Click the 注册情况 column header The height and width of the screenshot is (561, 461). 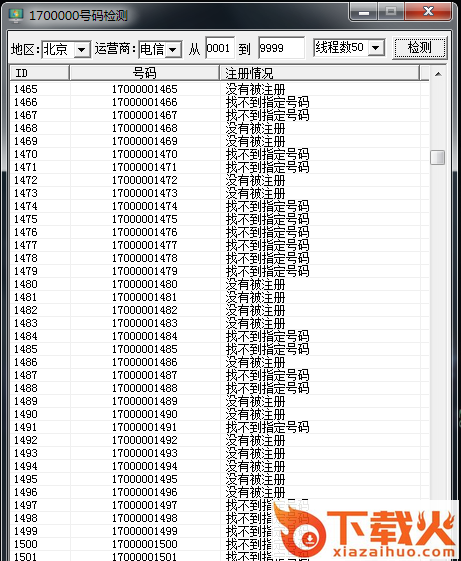[x=319, y=73]
